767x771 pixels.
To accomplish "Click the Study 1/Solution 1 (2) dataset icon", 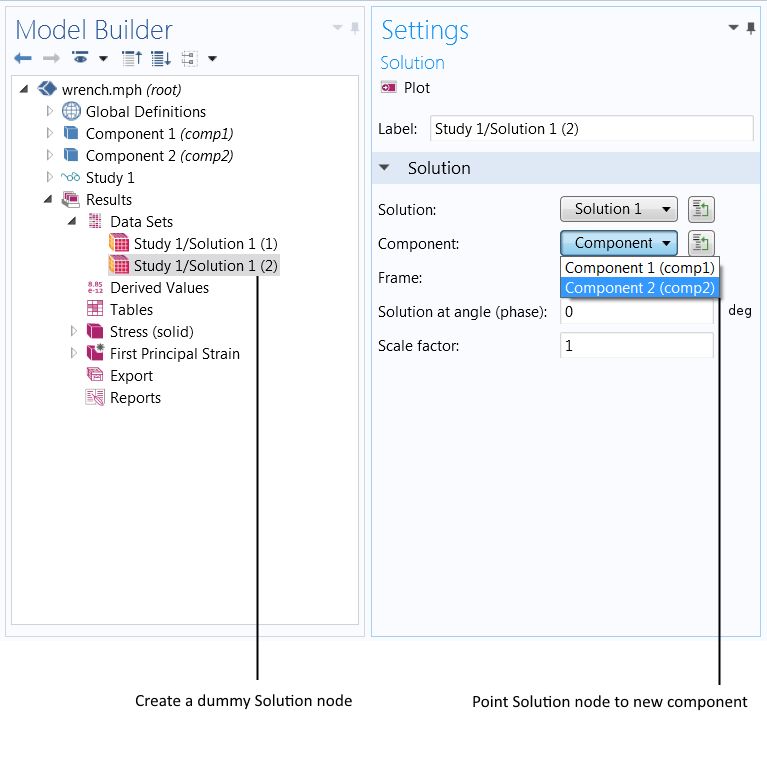I will [119, 265].
